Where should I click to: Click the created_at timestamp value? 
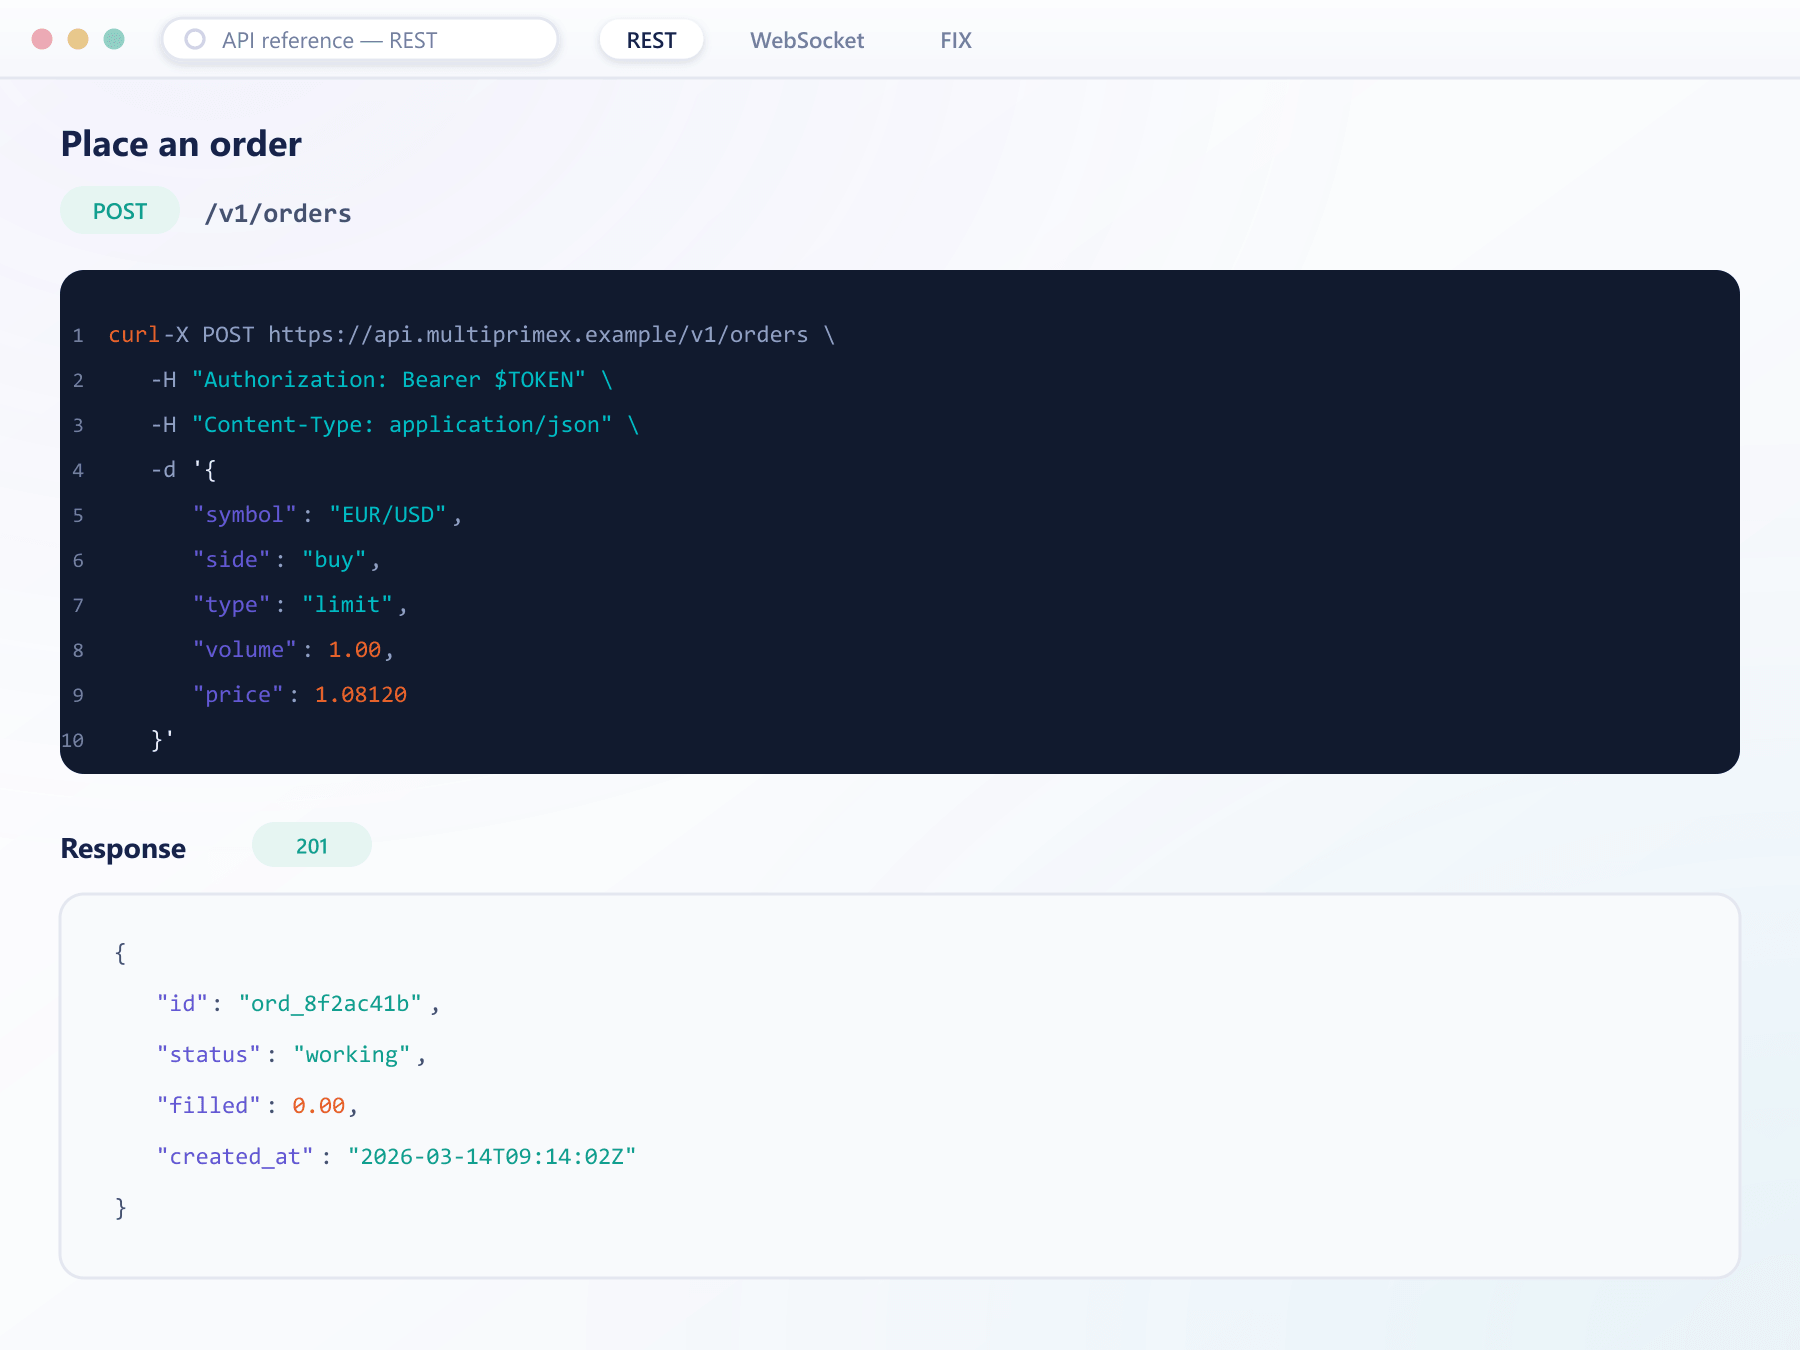(492, 1157)
